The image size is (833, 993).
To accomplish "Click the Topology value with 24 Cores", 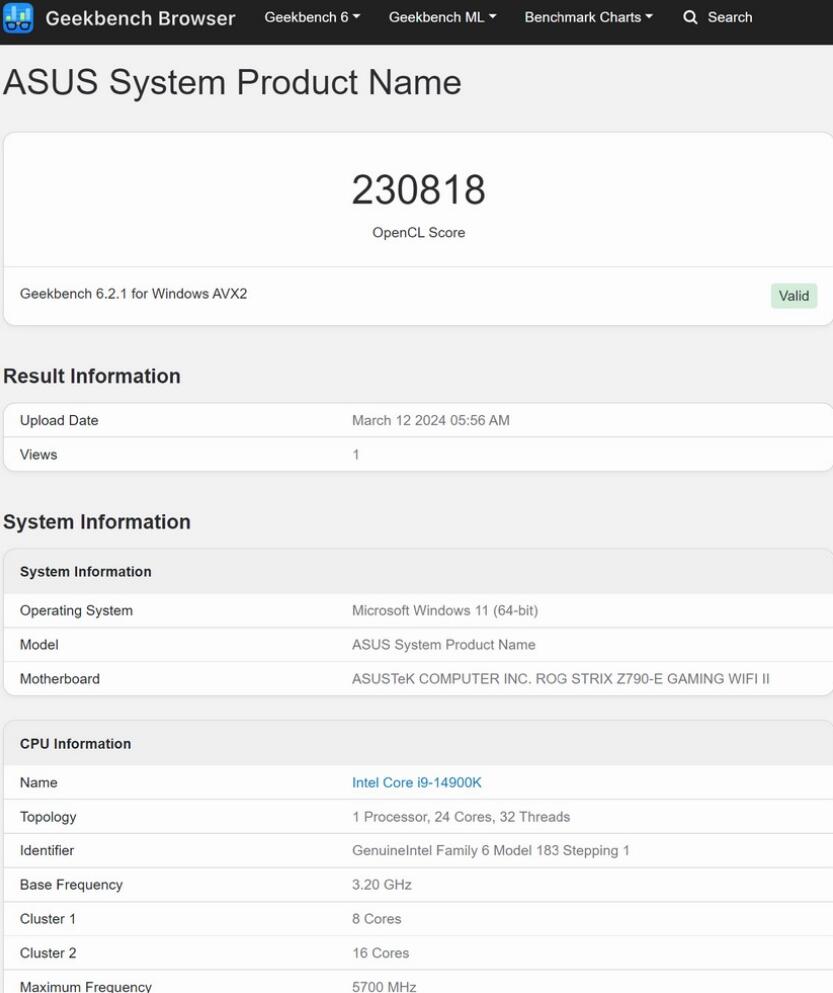I will (x=460, y=817).
